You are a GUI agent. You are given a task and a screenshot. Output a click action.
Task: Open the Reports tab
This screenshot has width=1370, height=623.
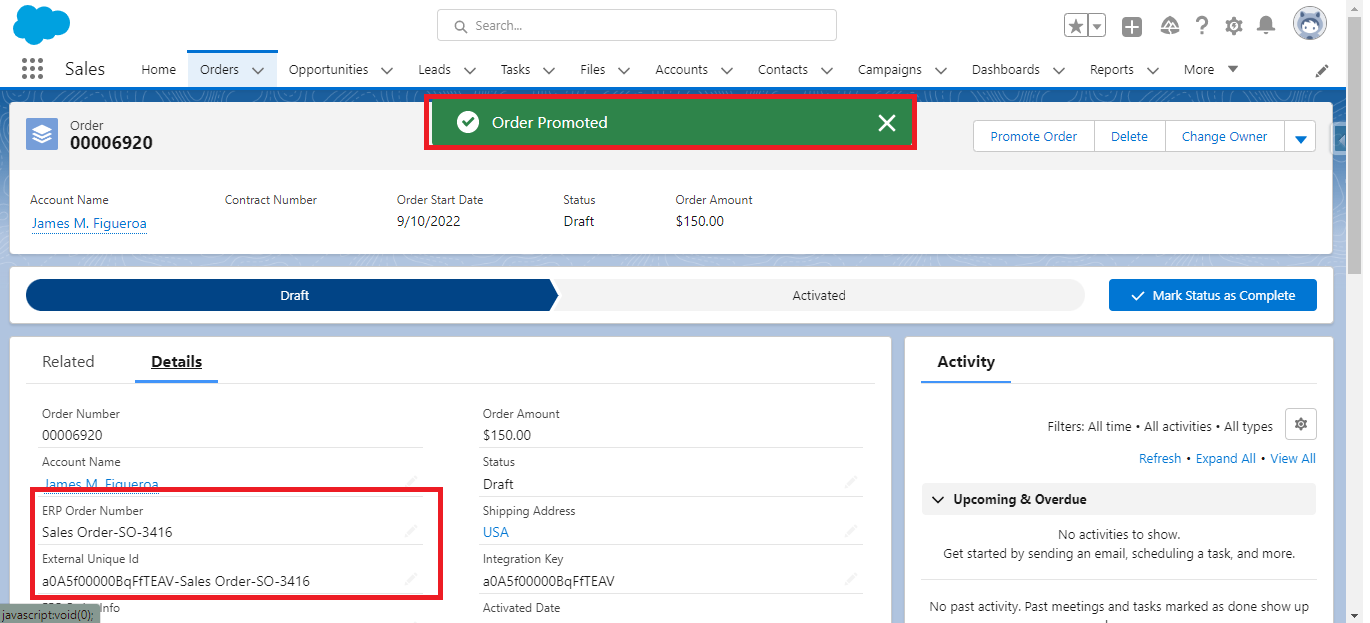[x=1111, y=69]
